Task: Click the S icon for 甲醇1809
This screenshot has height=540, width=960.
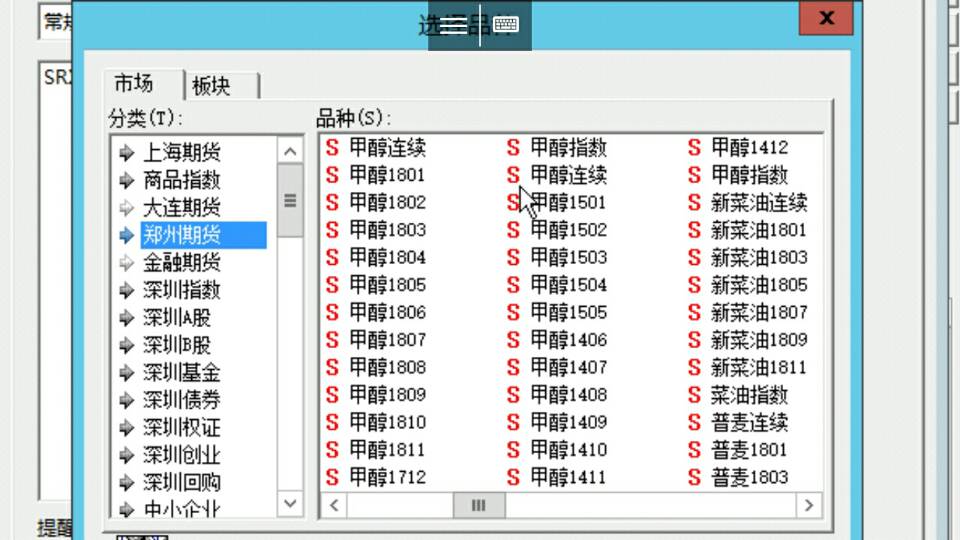Action: click(x=332, y=395)
